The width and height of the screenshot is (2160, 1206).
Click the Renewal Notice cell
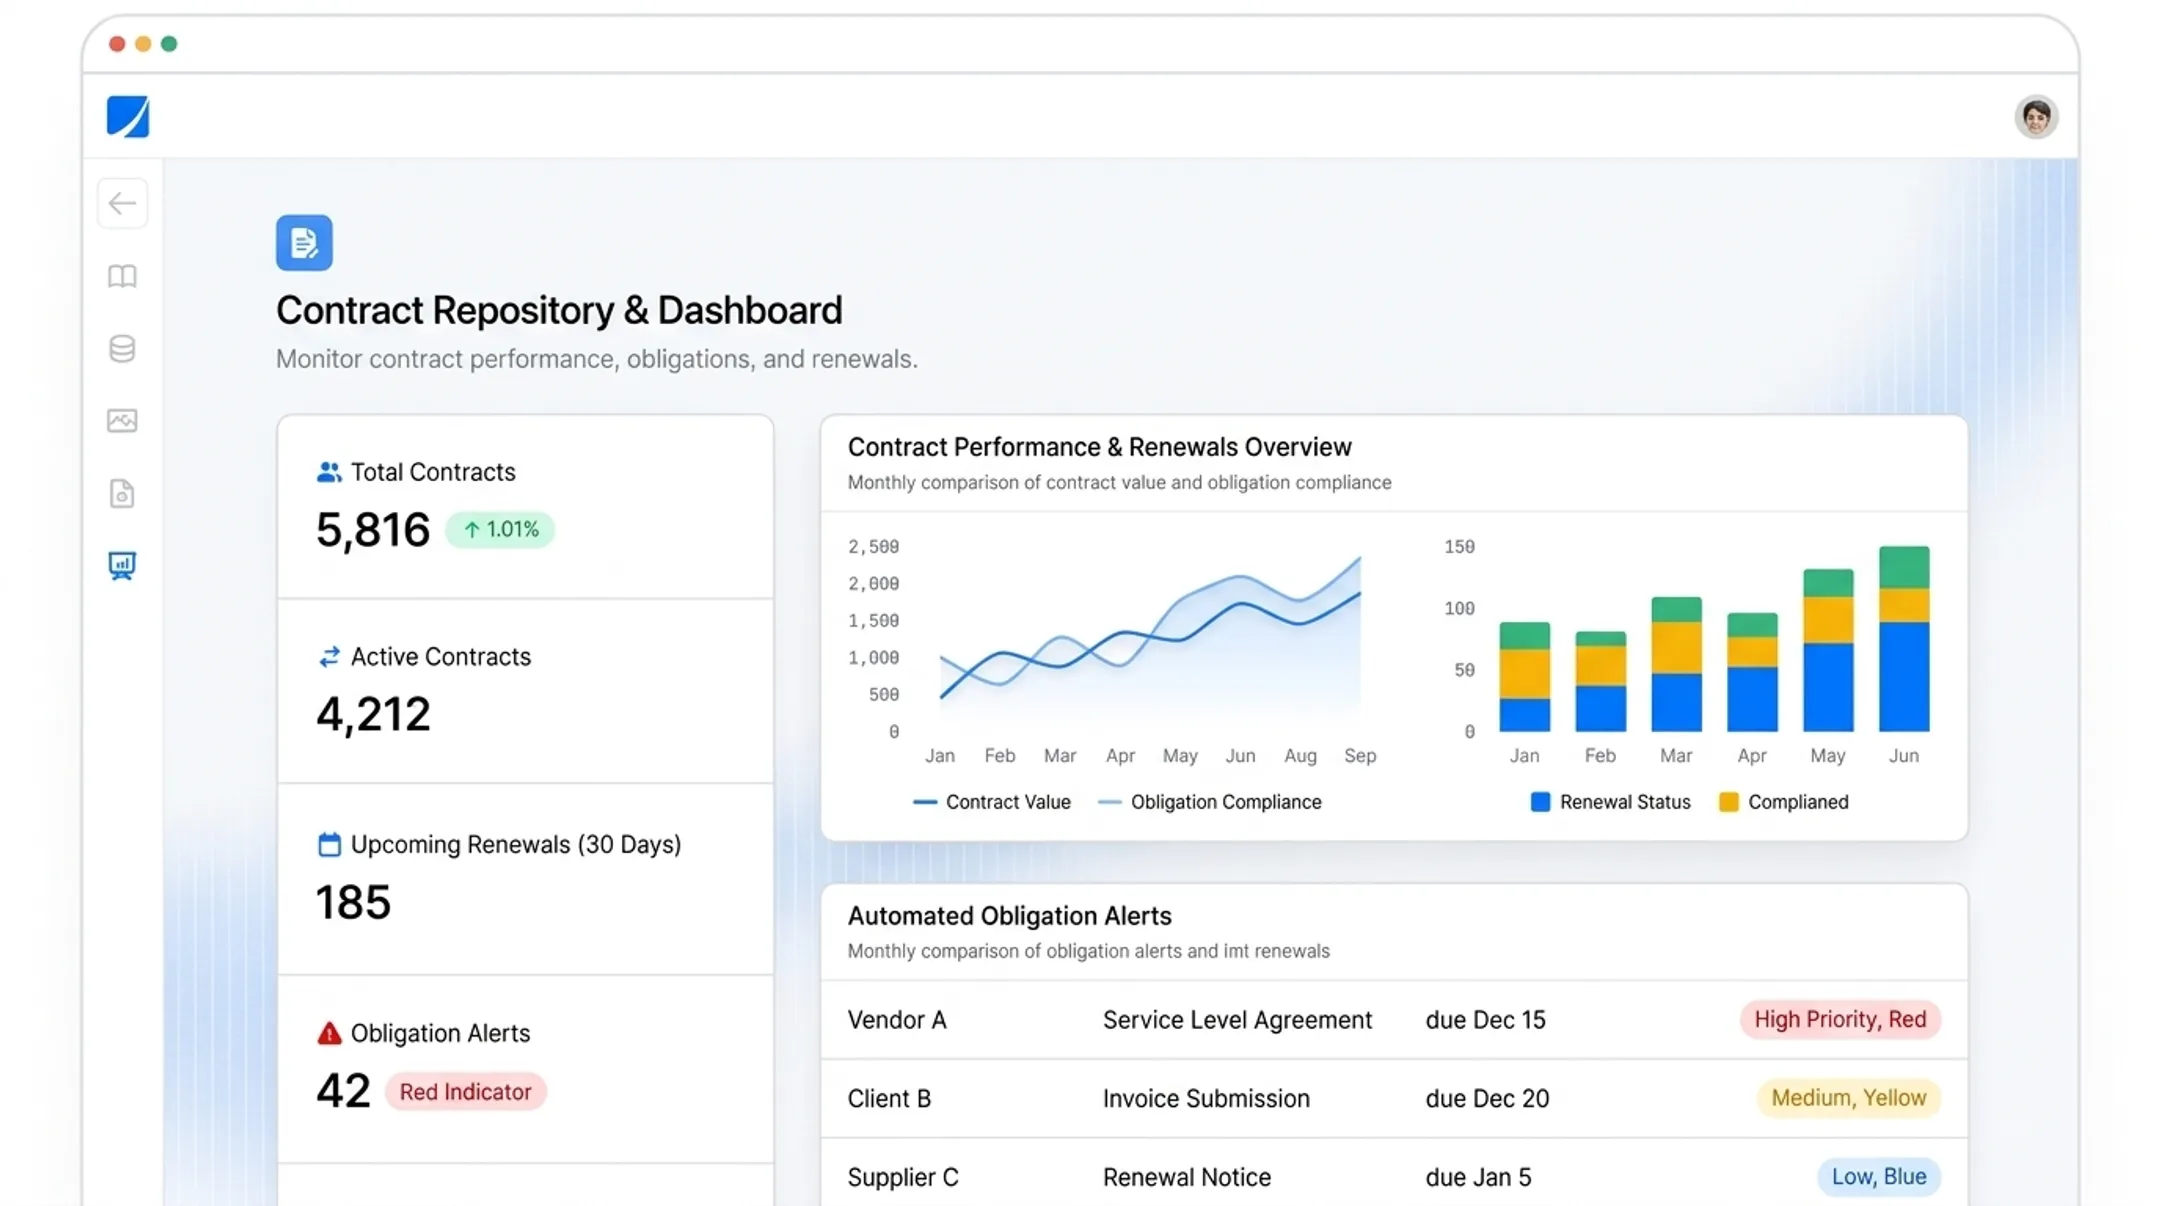[x=1187, y=1177]
